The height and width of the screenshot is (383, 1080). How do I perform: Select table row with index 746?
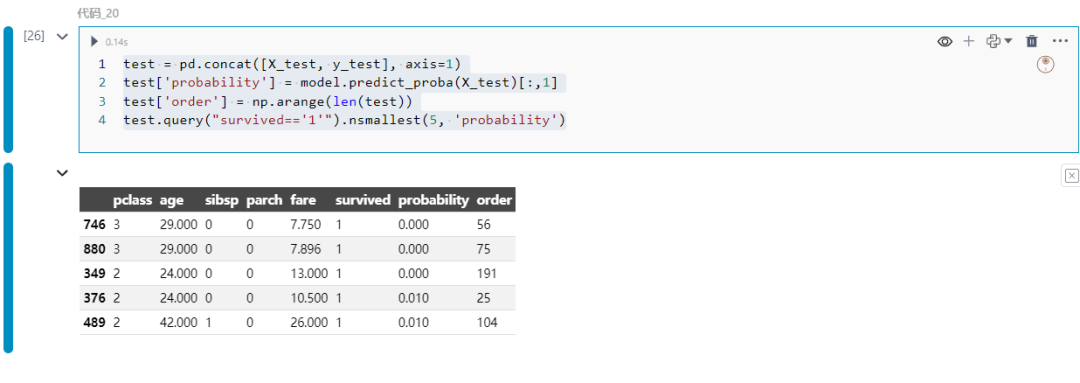click(297, 225)
